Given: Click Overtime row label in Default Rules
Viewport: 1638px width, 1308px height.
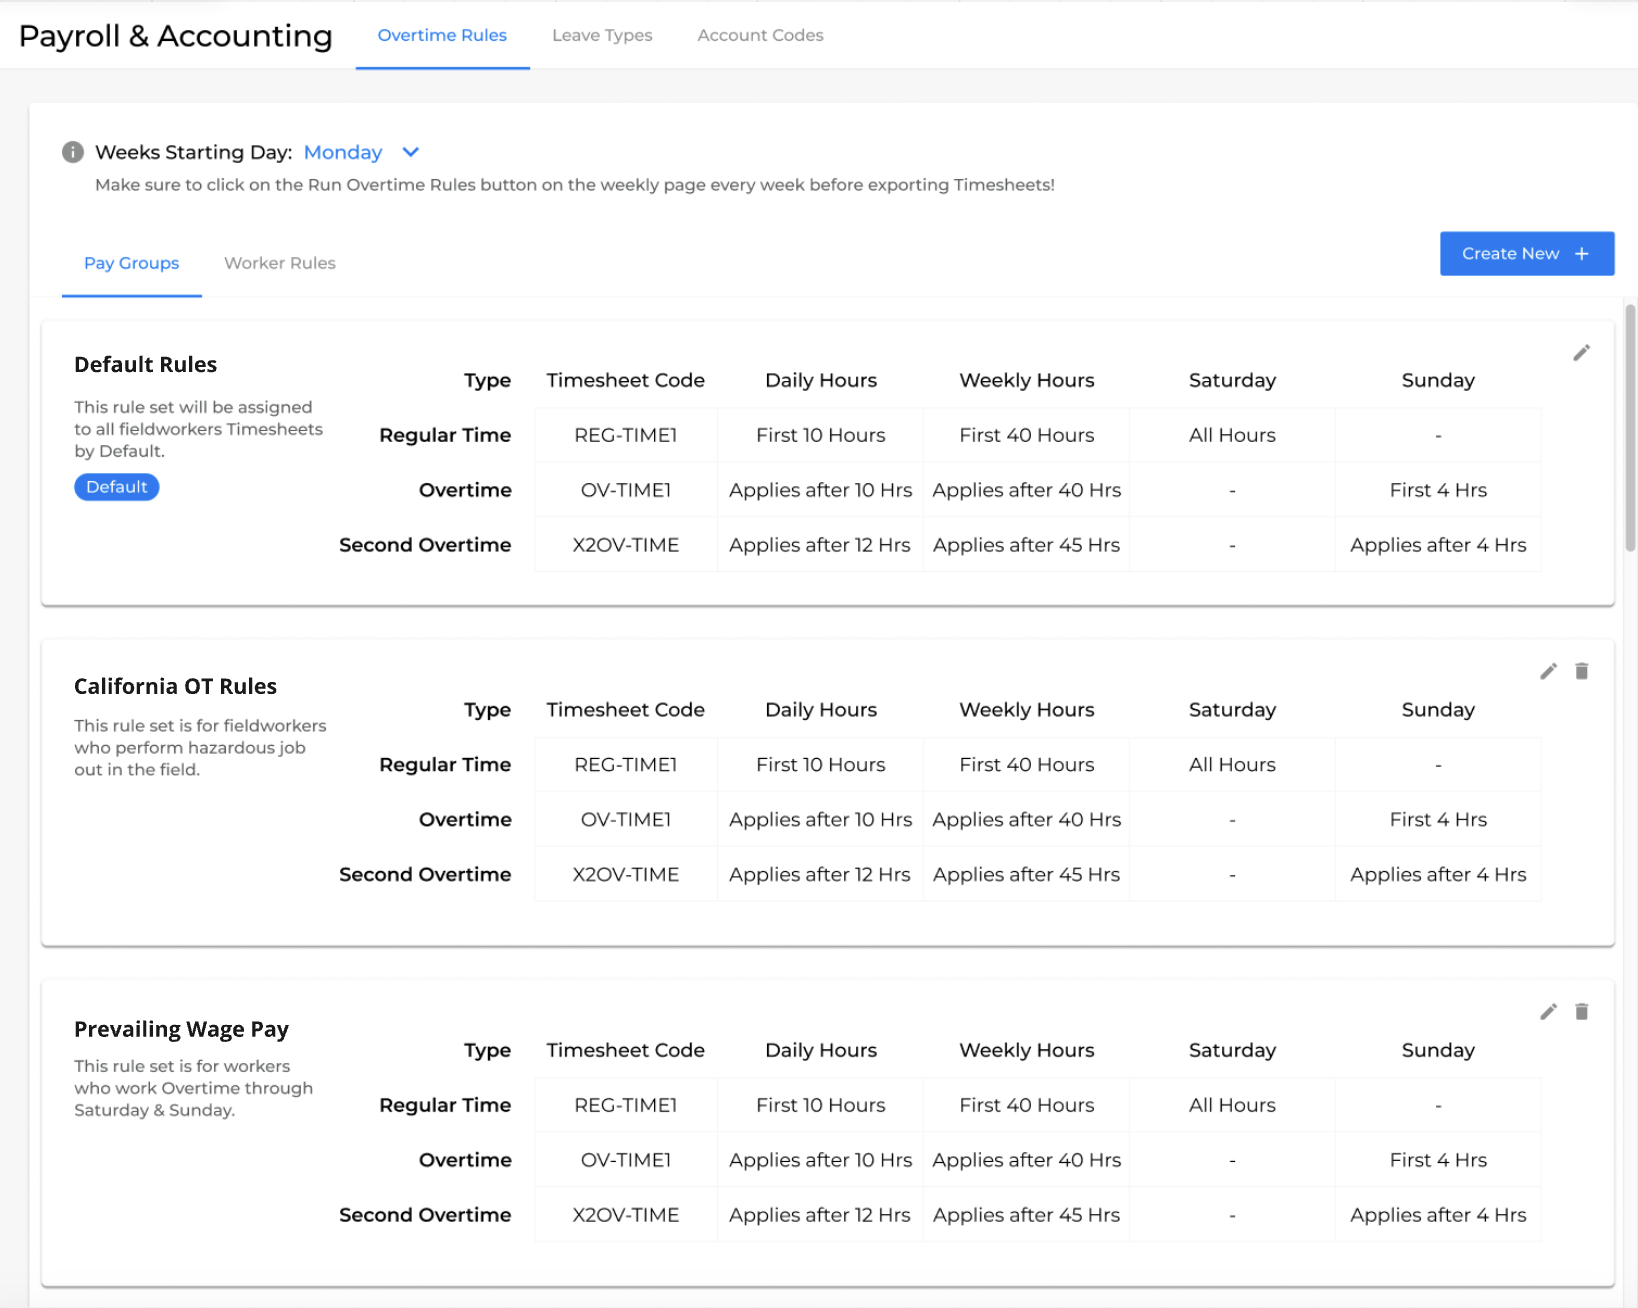Looking at the screenshot, I should pyautogui.click(x=465, y=490).
